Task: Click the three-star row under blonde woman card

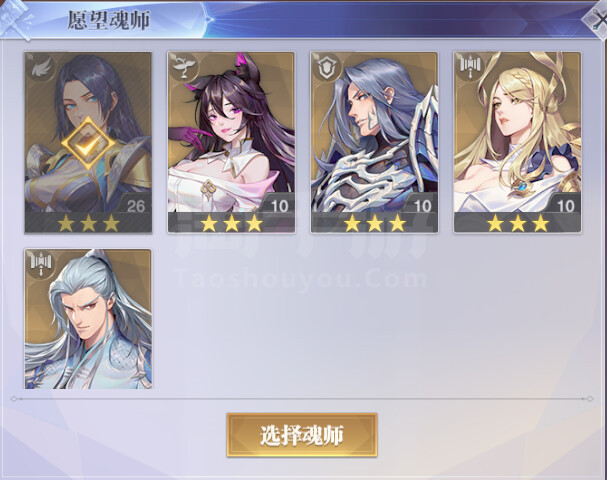Action: 518,223
